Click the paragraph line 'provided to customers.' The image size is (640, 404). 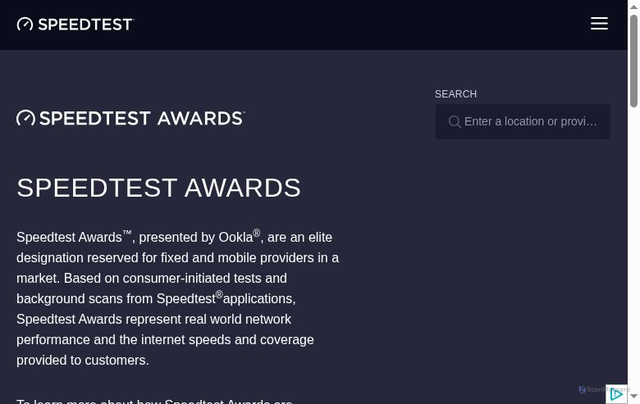coord(82,360)
